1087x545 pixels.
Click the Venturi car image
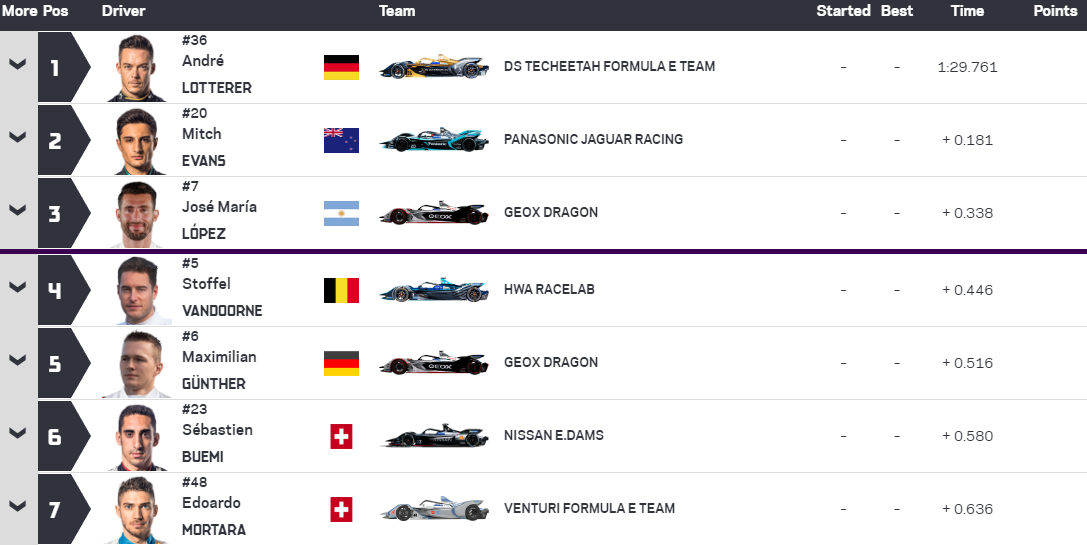point(434,509)
